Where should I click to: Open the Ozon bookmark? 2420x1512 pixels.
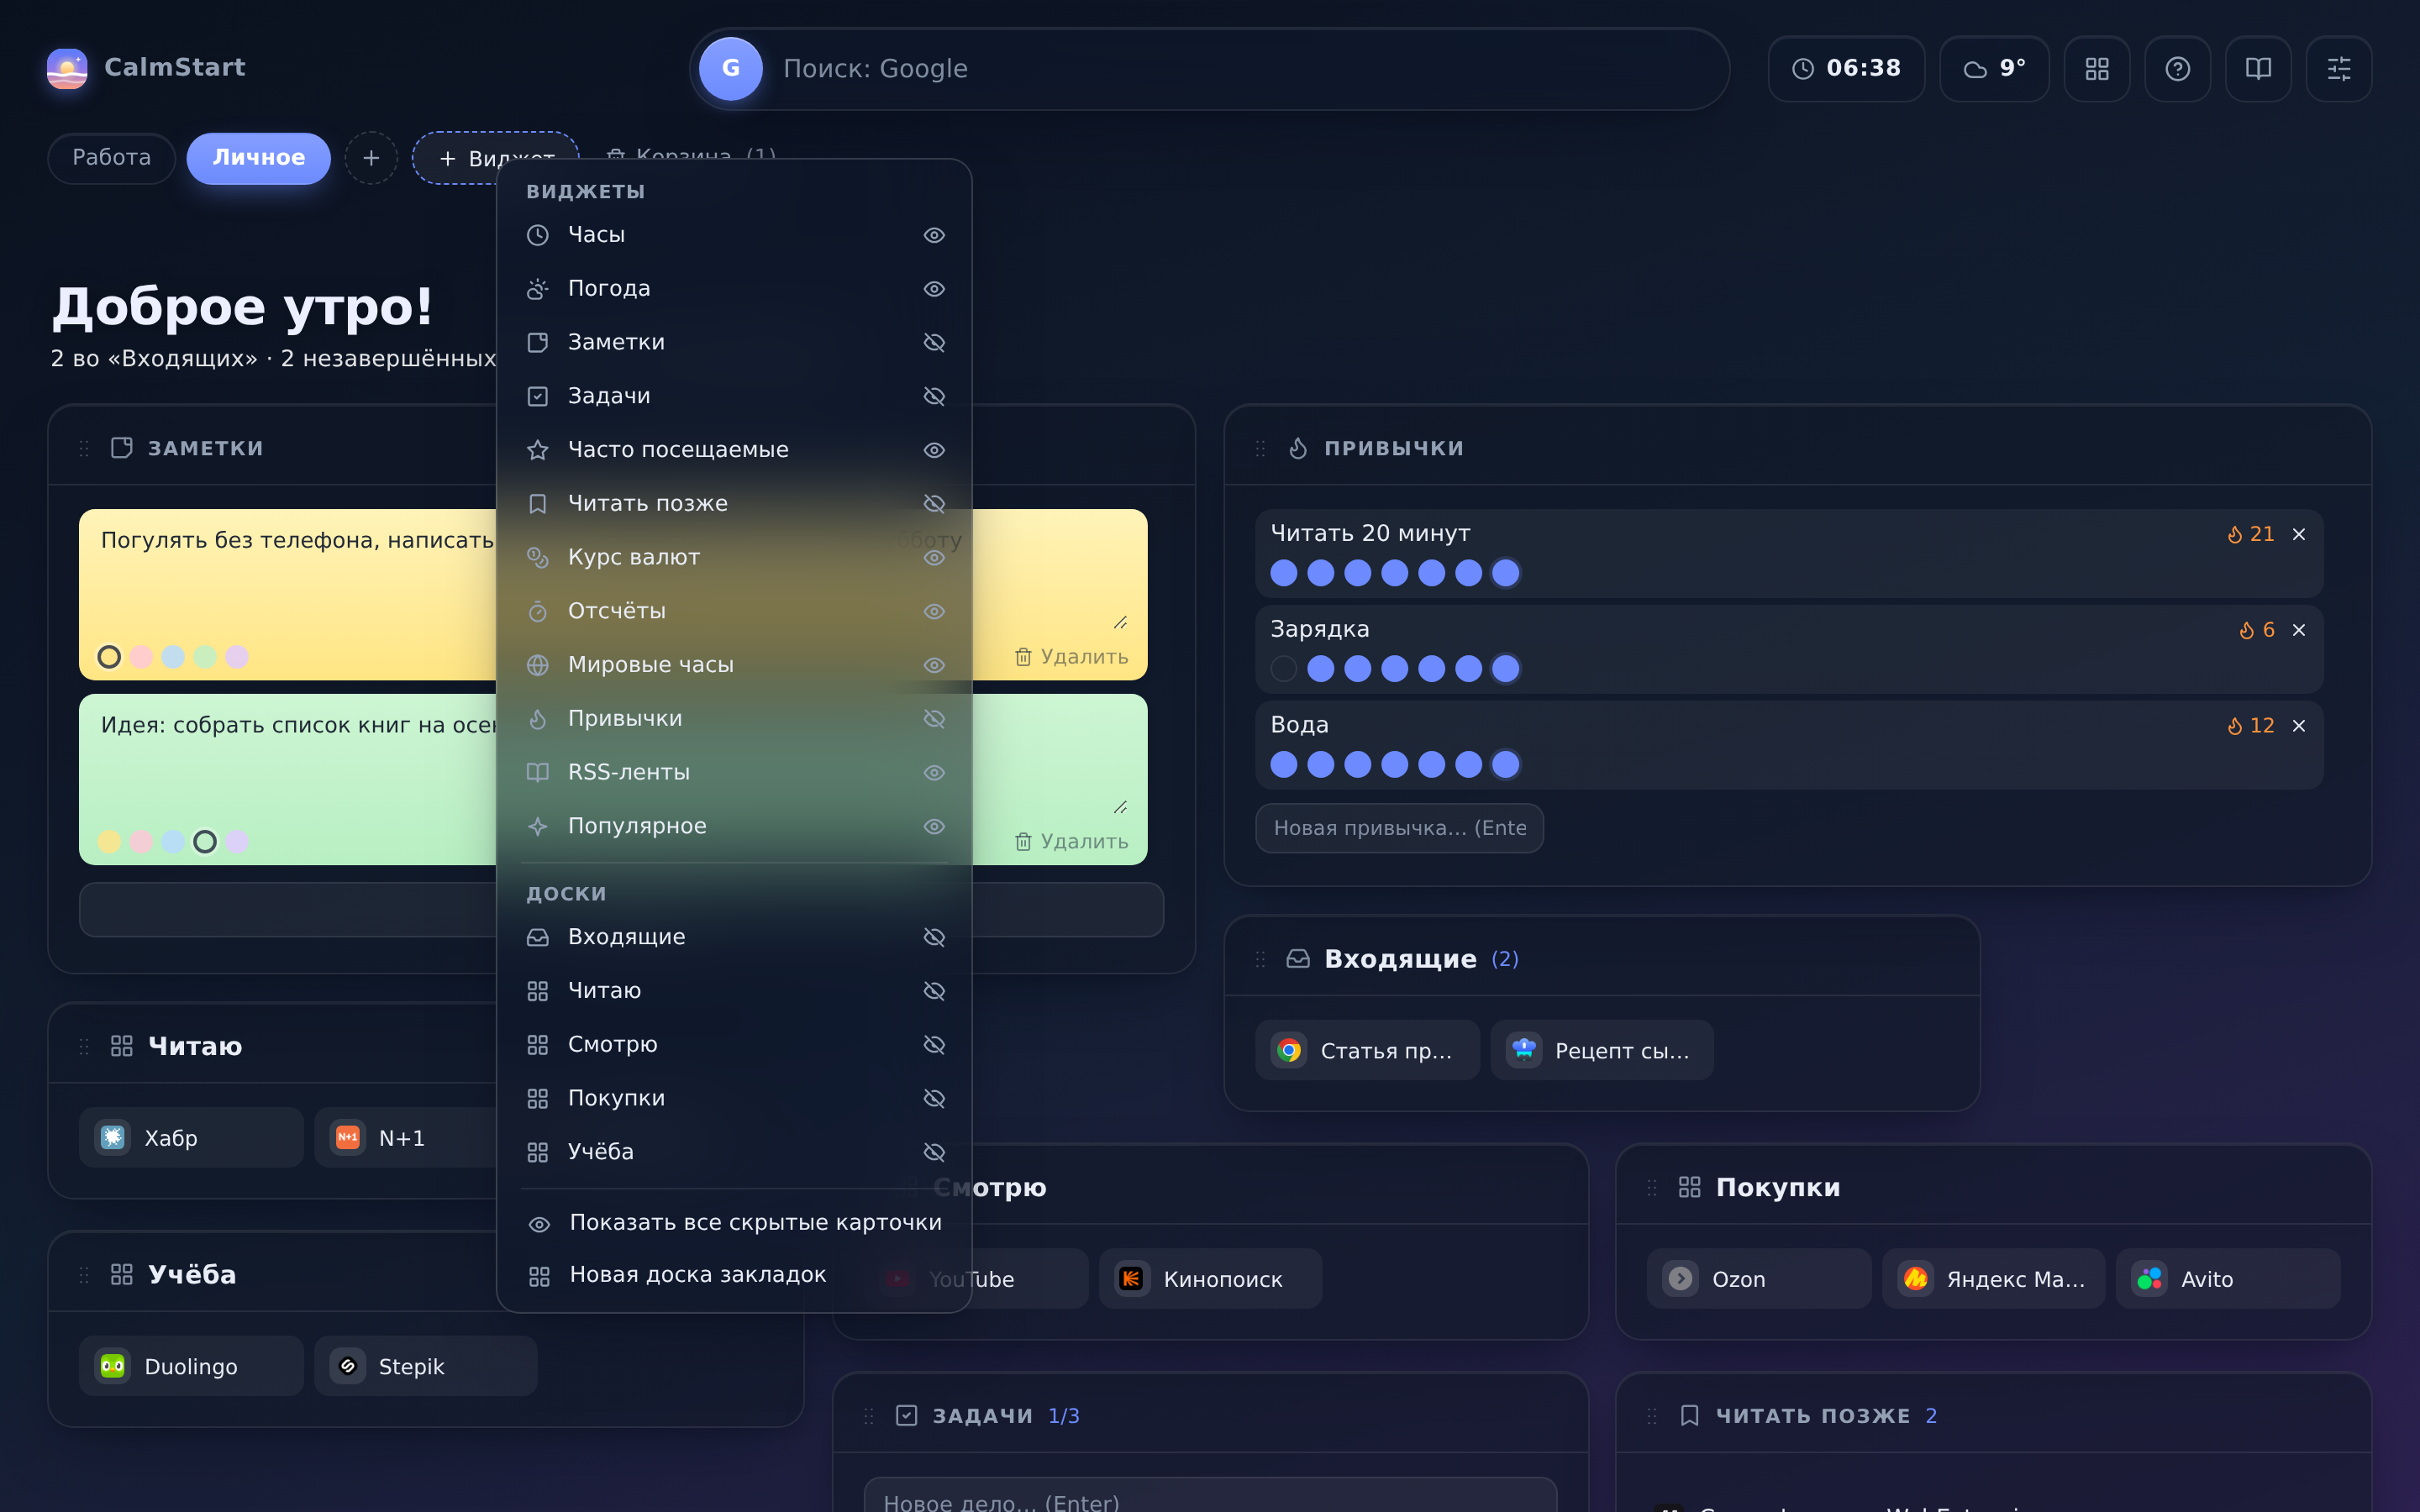[x=1759, y=1279]
